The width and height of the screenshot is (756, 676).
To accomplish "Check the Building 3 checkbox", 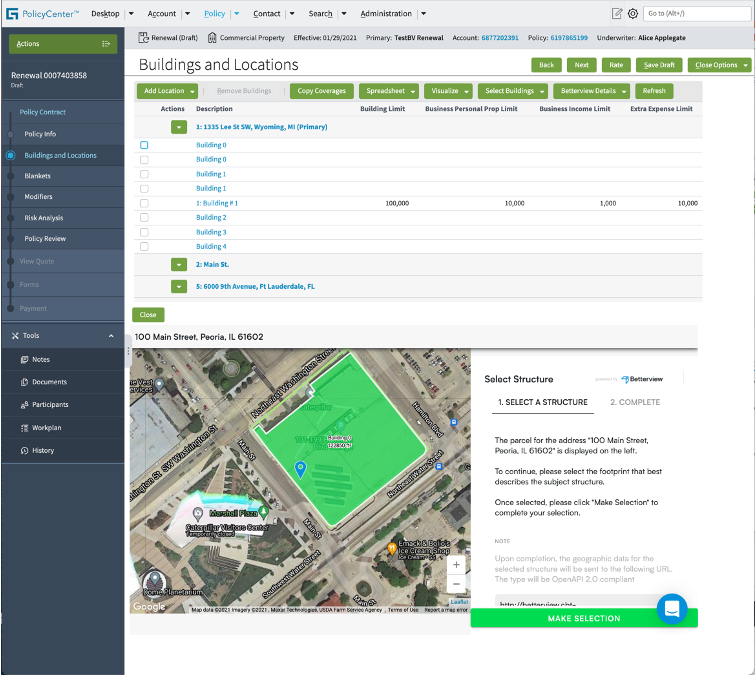I will pos(144,232).
